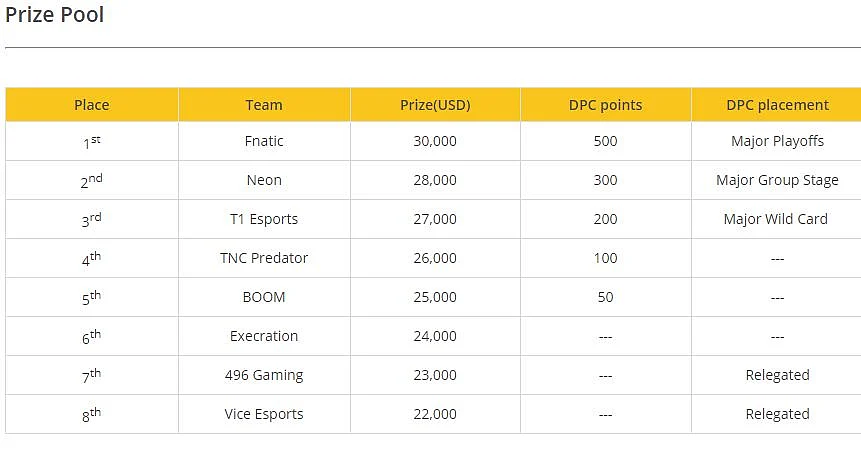Select the Execration team cell
The image size is (861, 453).
(x=264, y=336)
